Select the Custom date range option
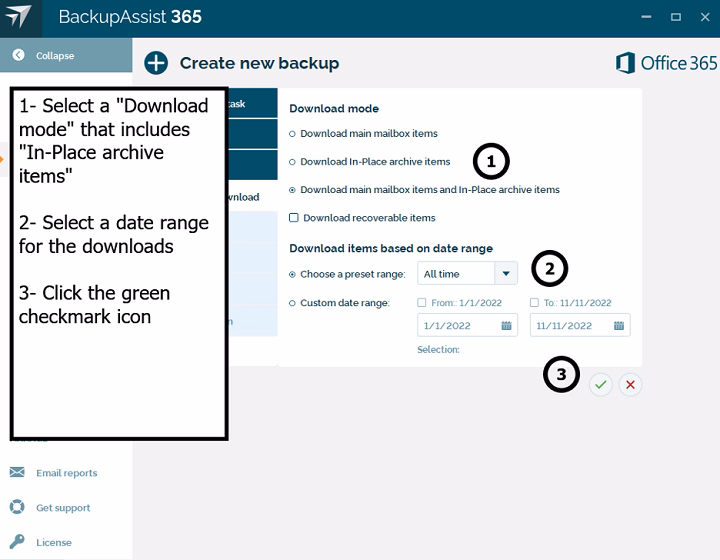This screenshot has width=720, height=560. tap(292, 303)
